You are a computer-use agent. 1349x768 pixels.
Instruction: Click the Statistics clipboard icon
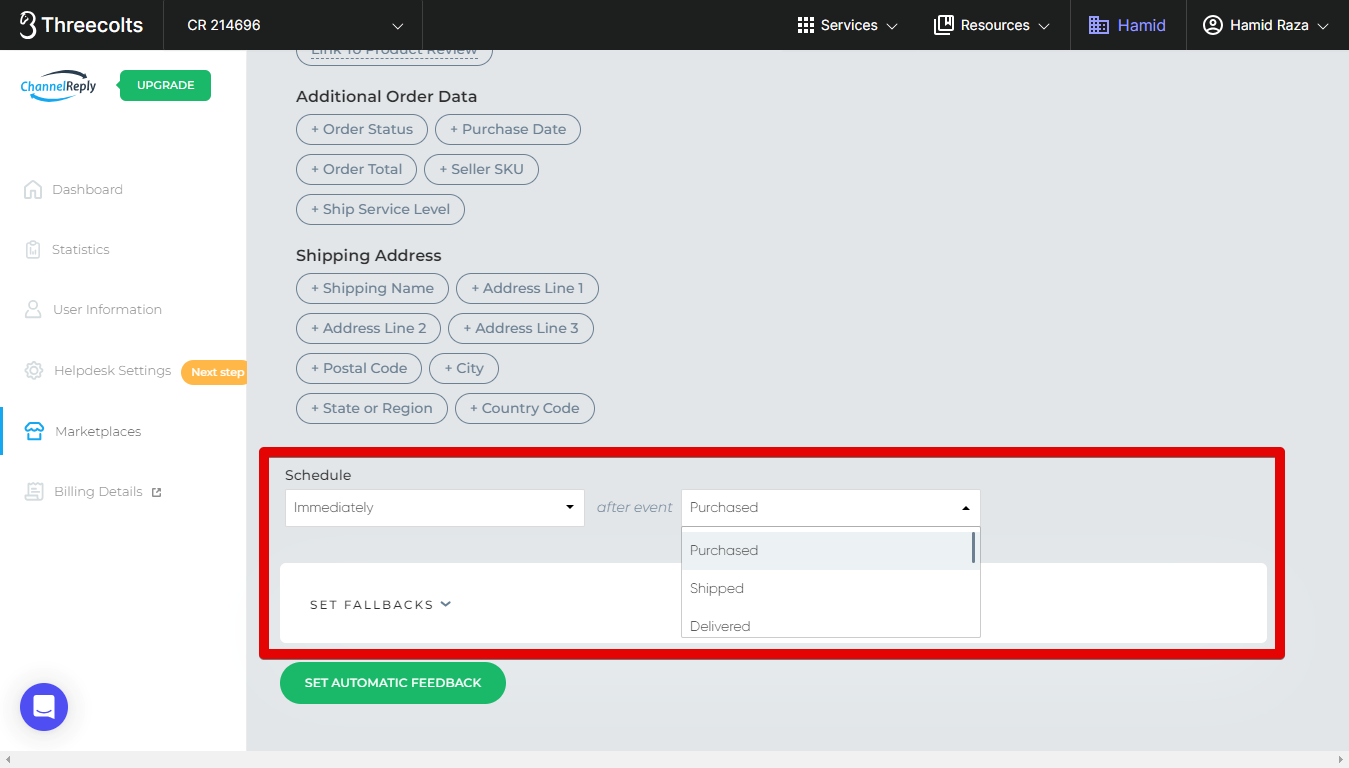pyautogui.click(x=33, y=249)
